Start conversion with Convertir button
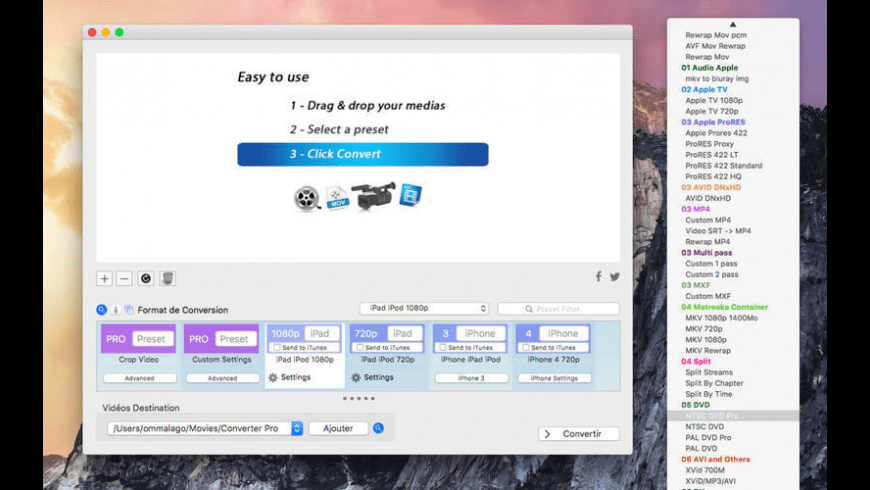The width and height of the screenshot is (870, 490). [x=579, y=433]
